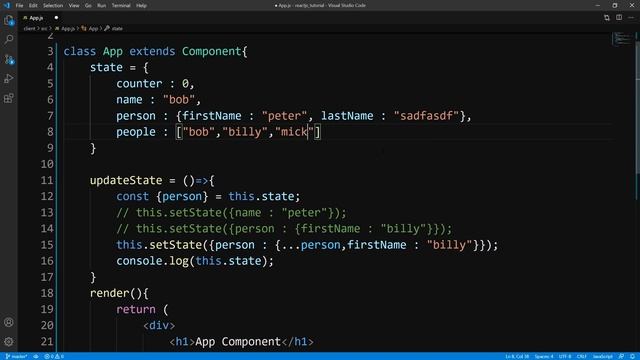Click on "Component" in class declaration
This screenshot has height=360, width=640.
coord(211,51)
